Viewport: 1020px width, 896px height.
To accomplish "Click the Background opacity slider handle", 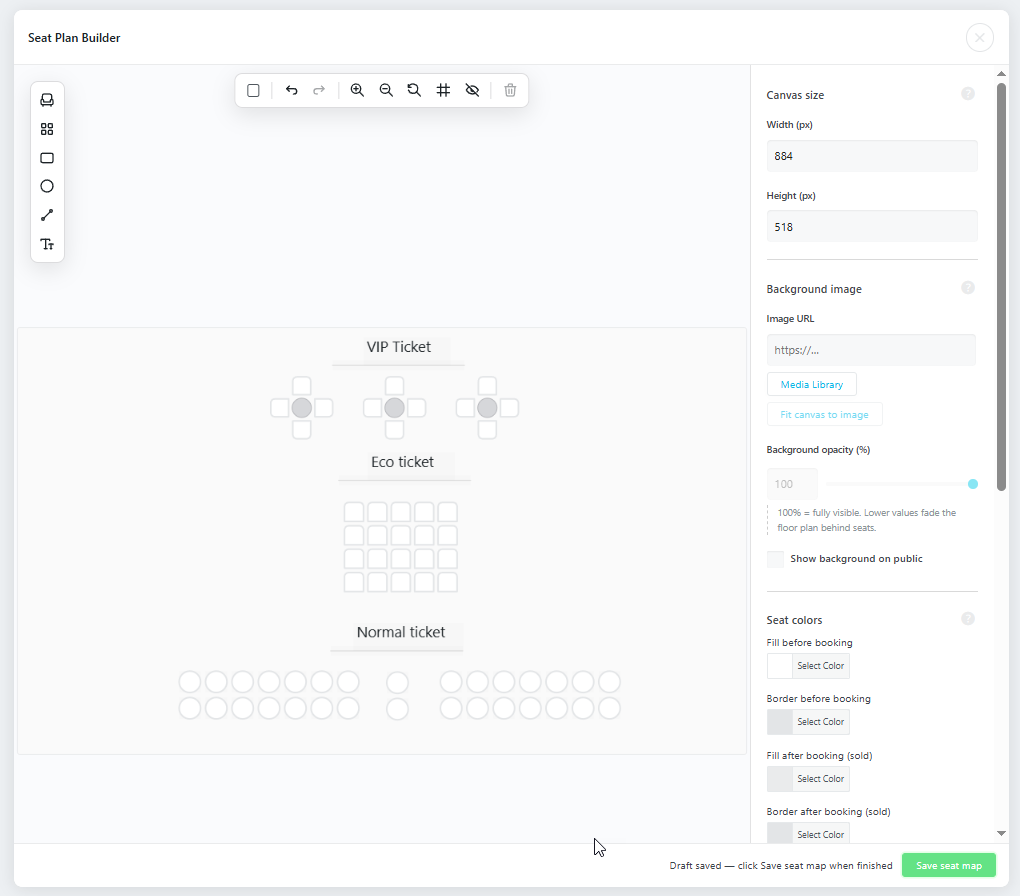I will tap(973, 484).
